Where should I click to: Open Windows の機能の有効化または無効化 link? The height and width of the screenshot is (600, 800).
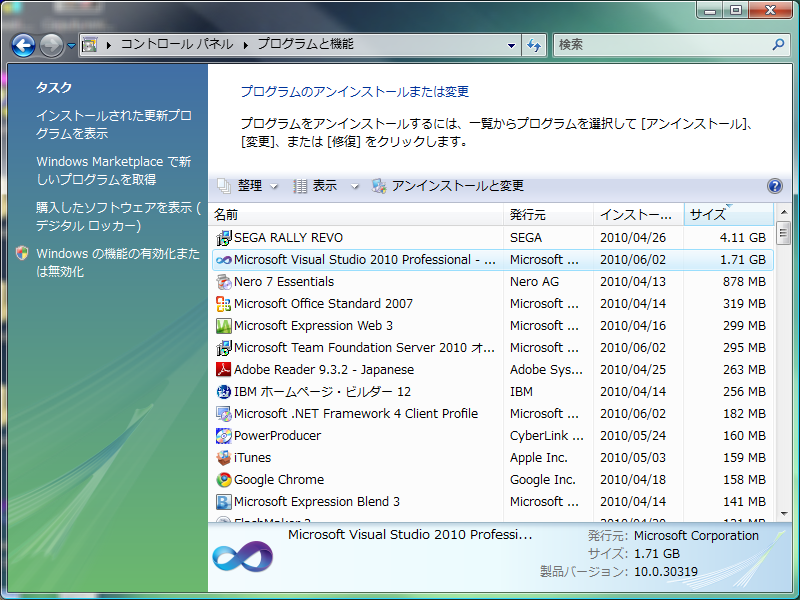[118, 262]
